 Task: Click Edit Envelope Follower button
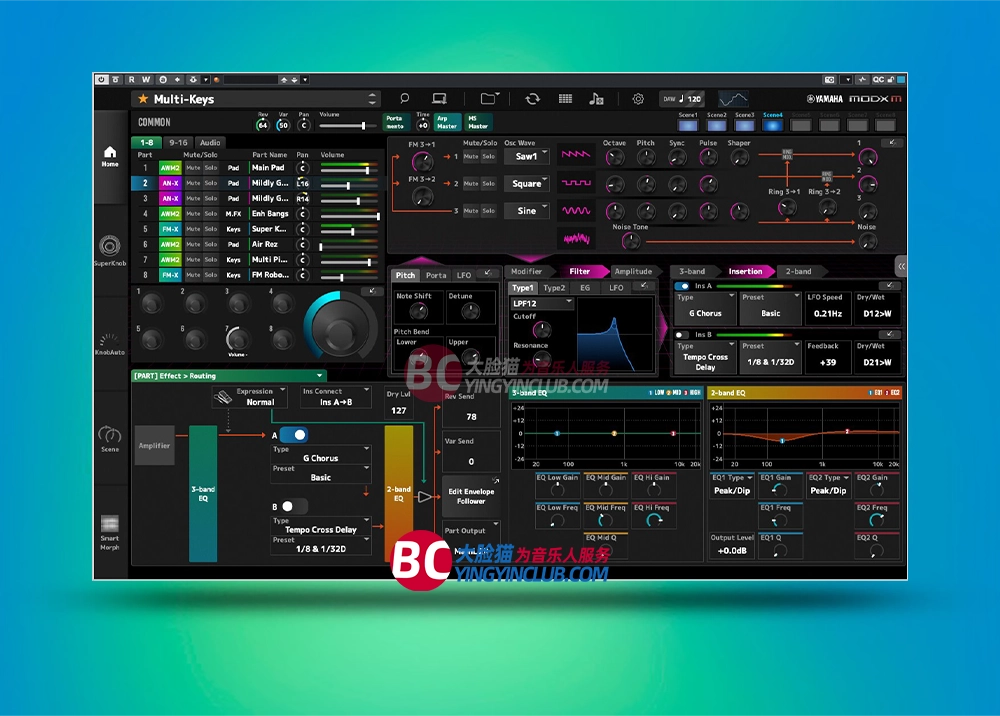coord(471,497)
